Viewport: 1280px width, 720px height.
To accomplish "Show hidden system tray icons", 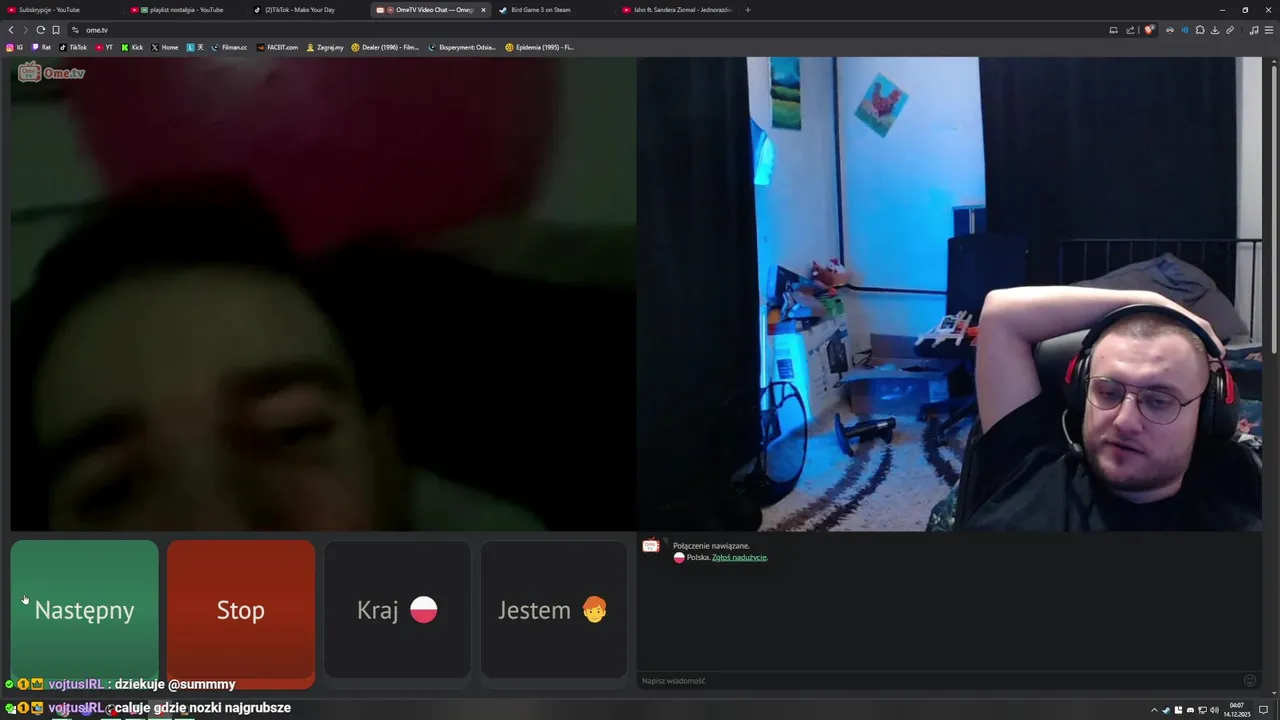I will coord(1154,710).
